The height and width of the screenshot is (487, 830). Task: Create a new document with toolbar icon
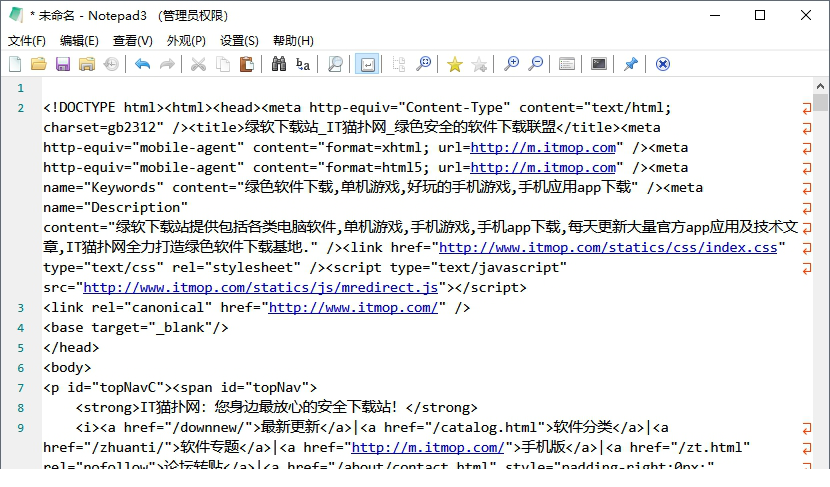point(15,64)
